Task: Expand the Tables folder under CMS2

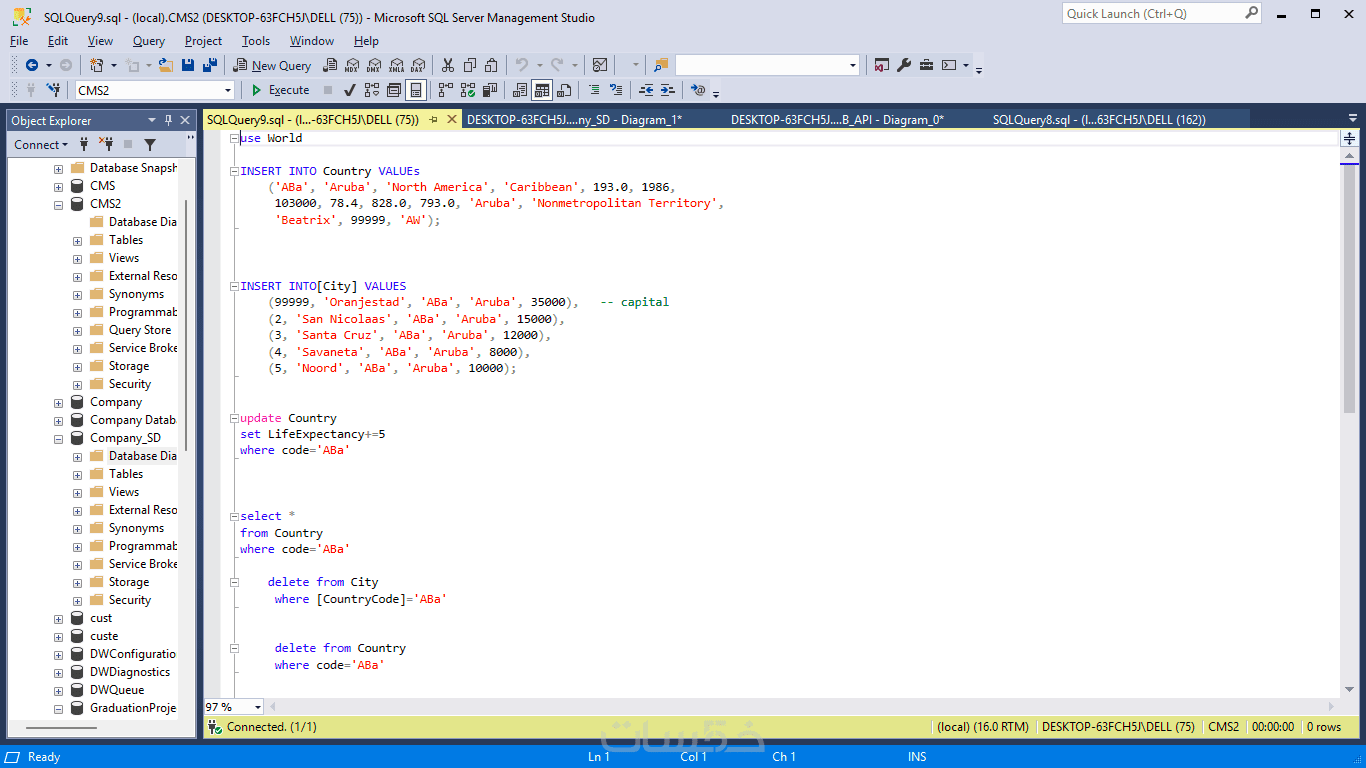Action: pos(78,241)
